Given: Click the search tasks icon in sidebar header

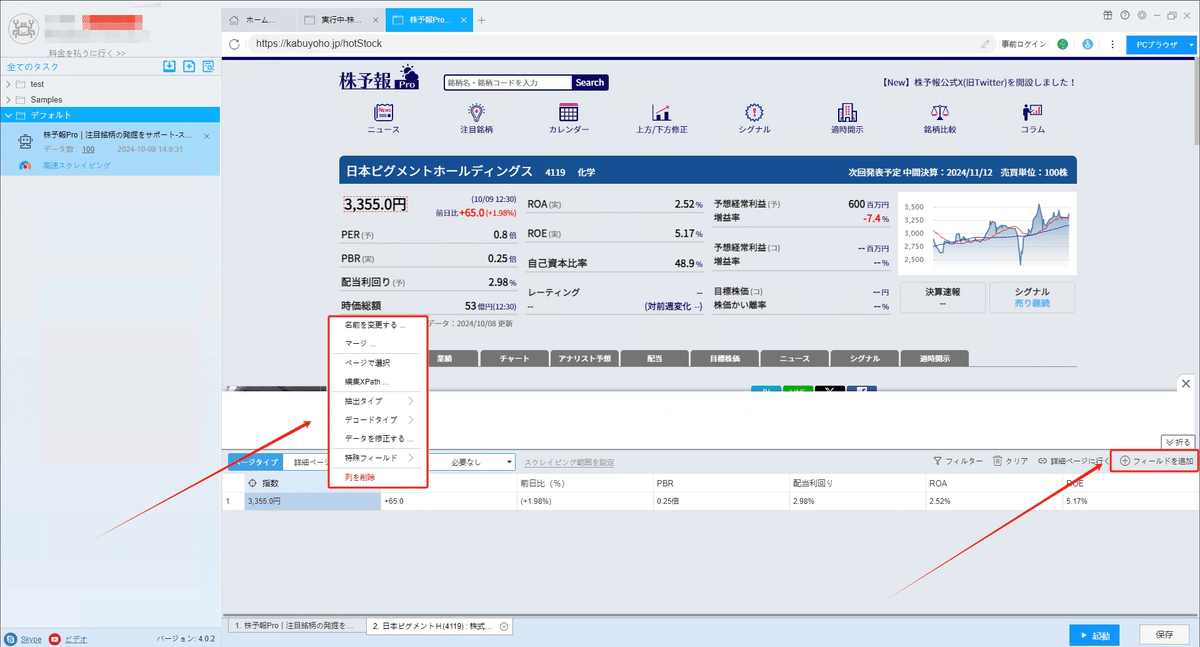Looking at the screenshot, I should (209, 66).
